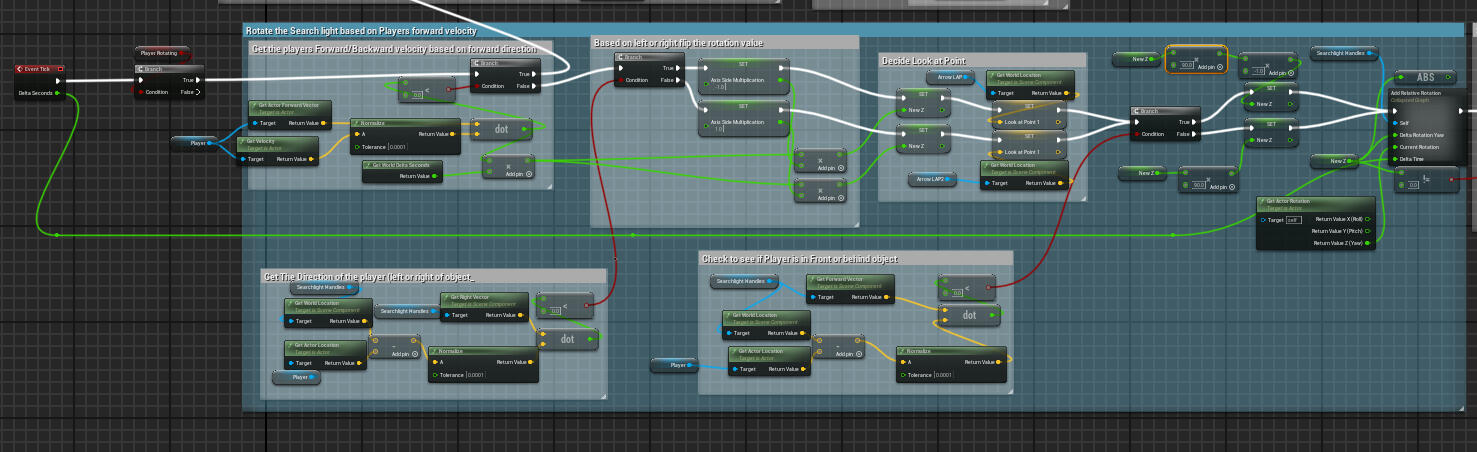
Task: Select the Arrow LAP2 variable node
Action: click(932, 179)
